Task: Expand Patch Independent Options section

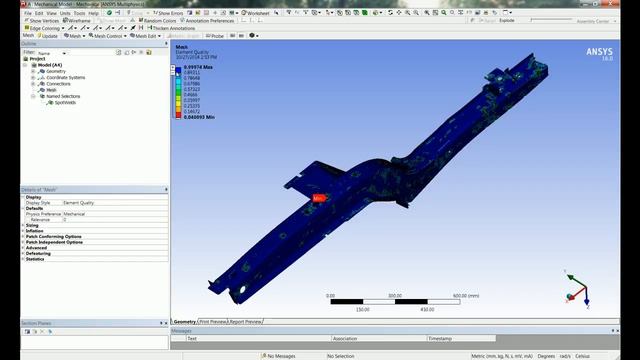Action: click(23, 242)
